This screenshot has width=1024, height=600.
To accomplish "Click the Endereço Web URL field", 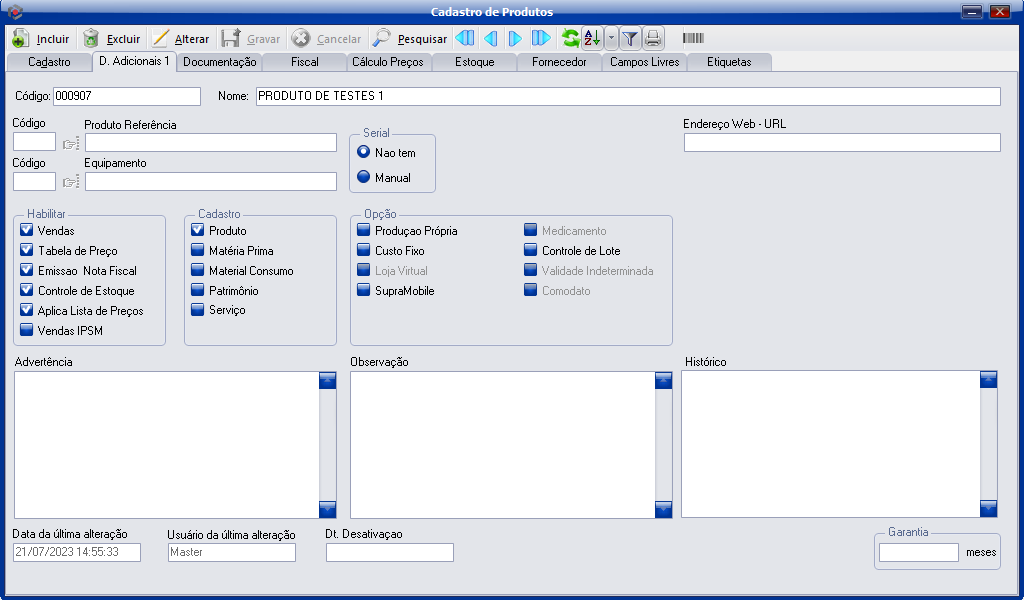I will (x=841, y=143).
